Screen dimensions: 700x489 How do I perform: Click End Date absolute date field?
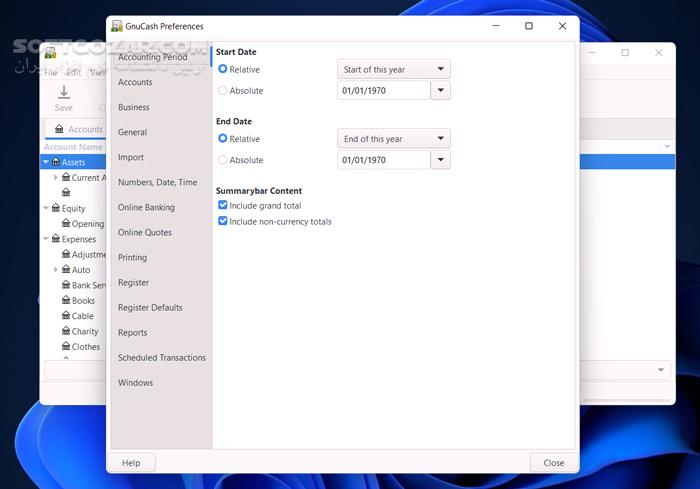tap(383, 160)
